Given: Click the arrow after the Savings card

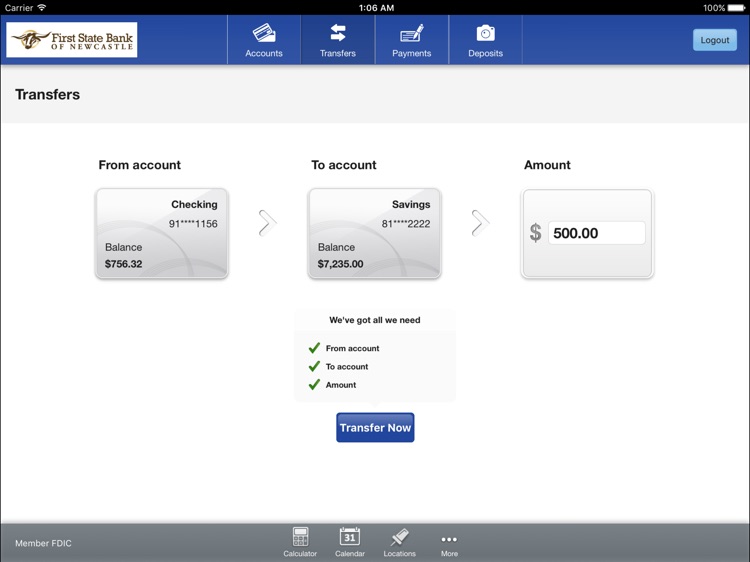Looking at the screenshot, I should (480, 223).
